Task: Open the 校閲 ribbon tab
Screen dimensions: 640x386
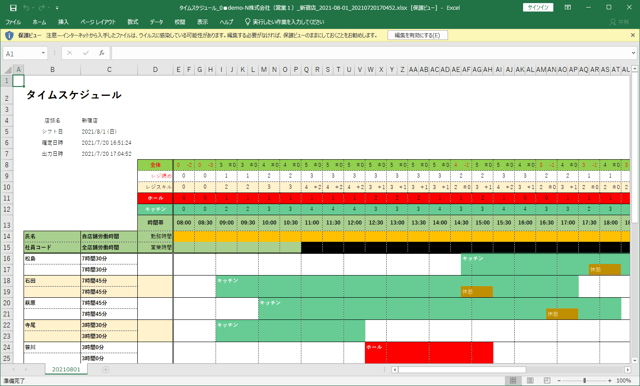Action: [180, 22]
